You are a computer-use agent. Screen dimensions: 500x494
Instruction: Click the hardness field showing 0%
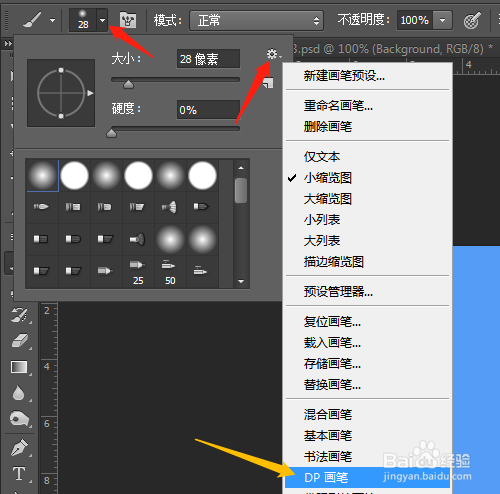tap(208, 110)
